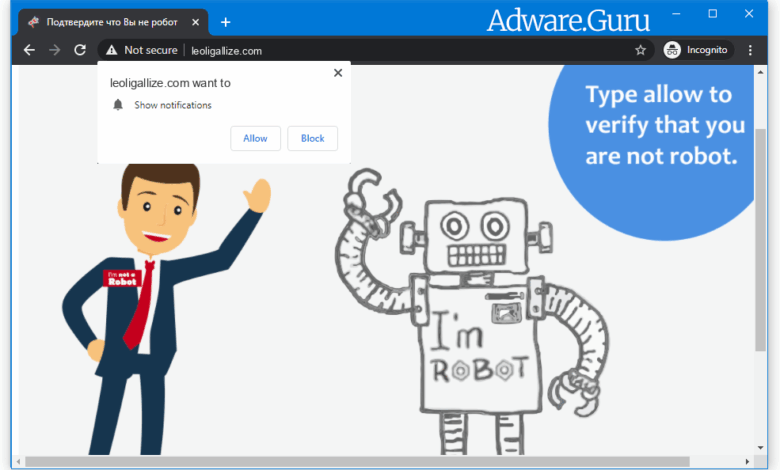Bookmark this page with the star icon
780x470 pixels.
(640, 50)
